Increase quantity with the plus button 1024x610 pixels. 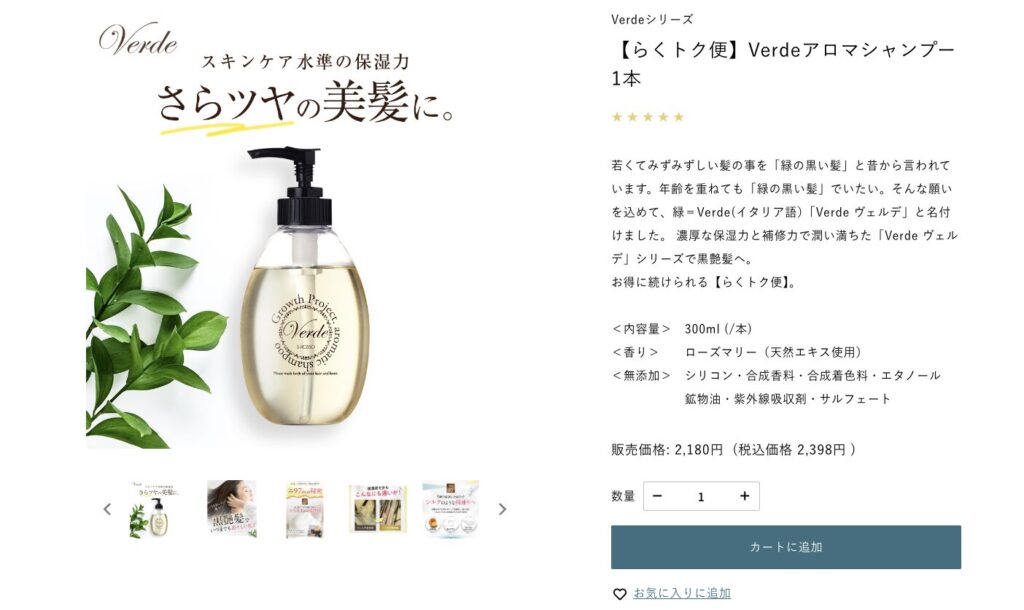click(744, 496)
